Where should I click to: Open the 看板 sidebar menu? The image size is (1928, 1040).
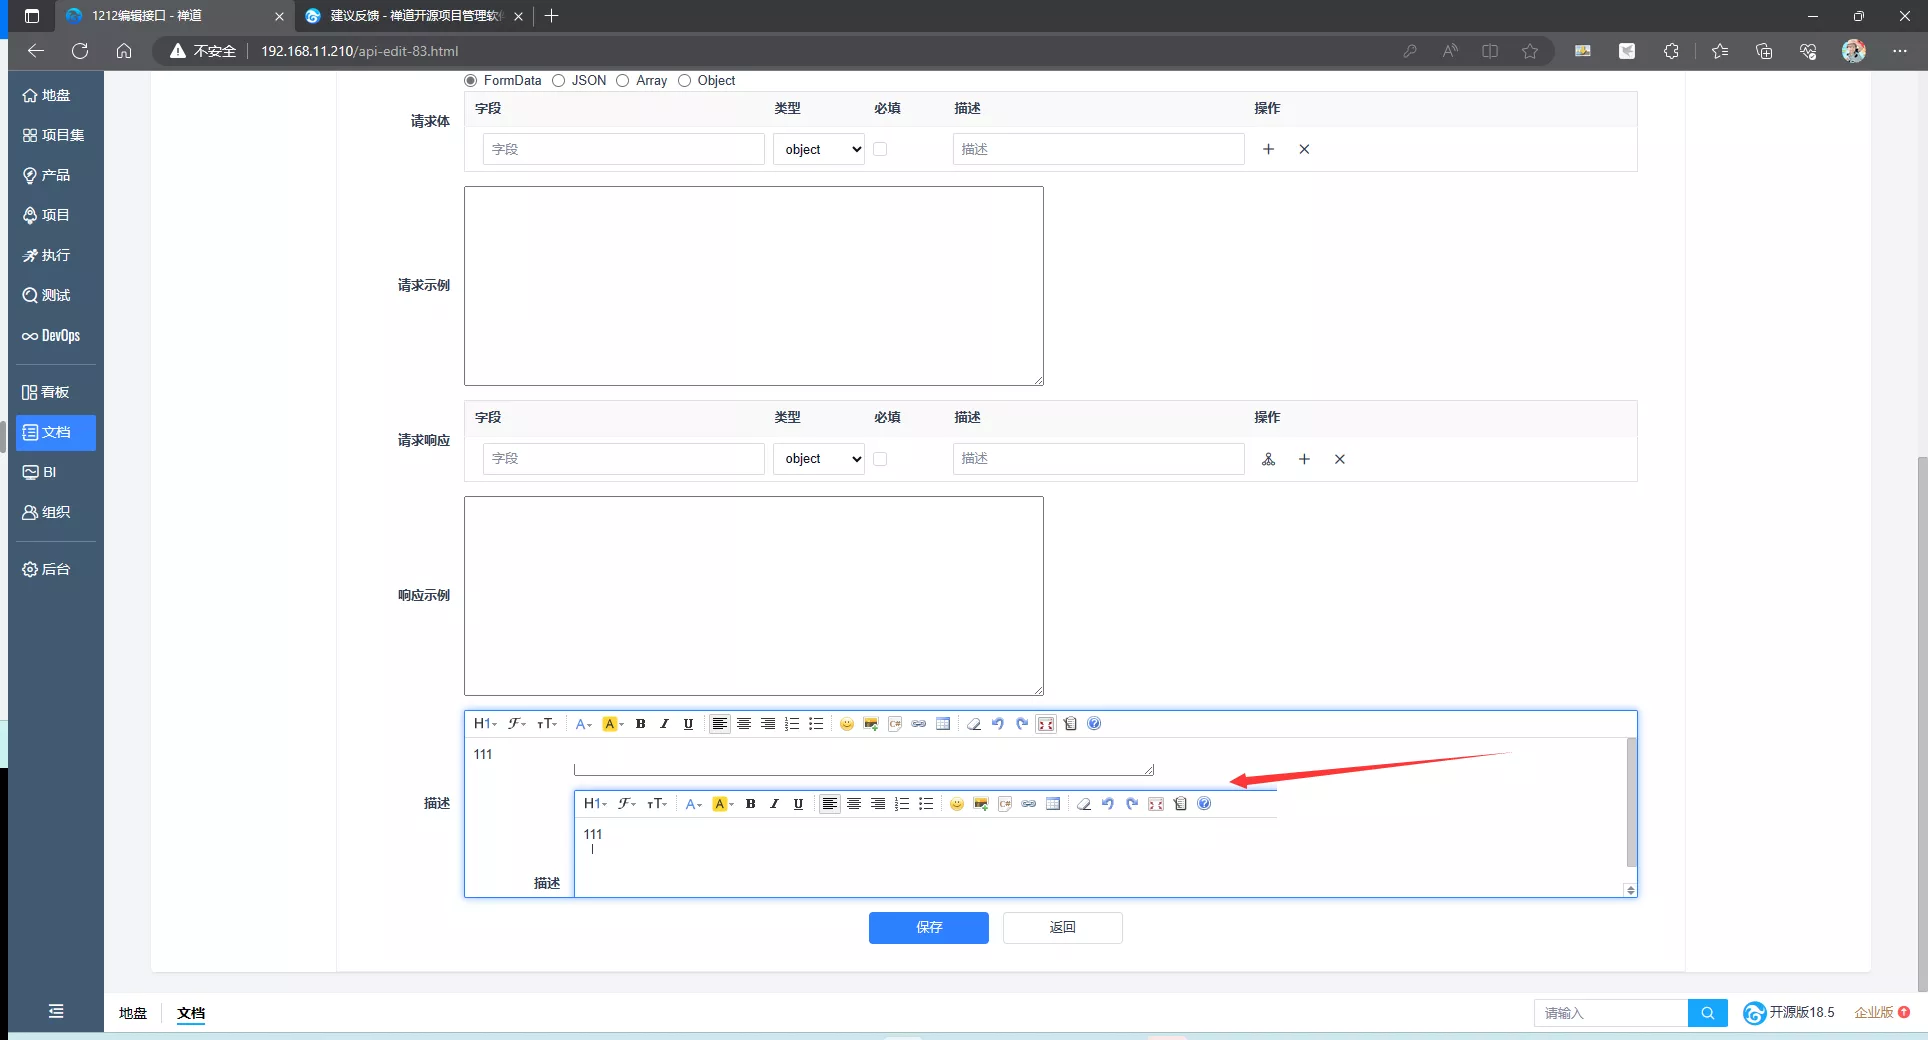click(56, 392)
